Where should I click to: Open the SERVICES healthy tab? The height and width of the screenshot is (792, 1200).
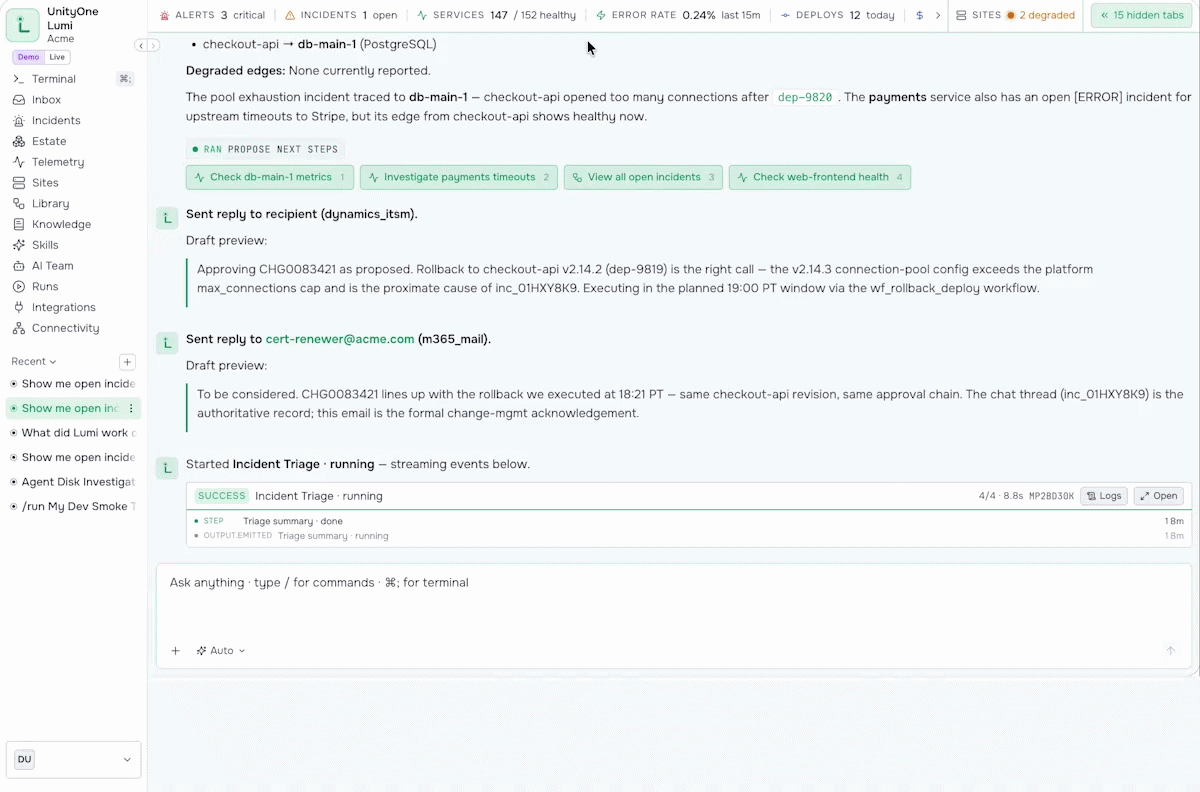tap(496, 16)
